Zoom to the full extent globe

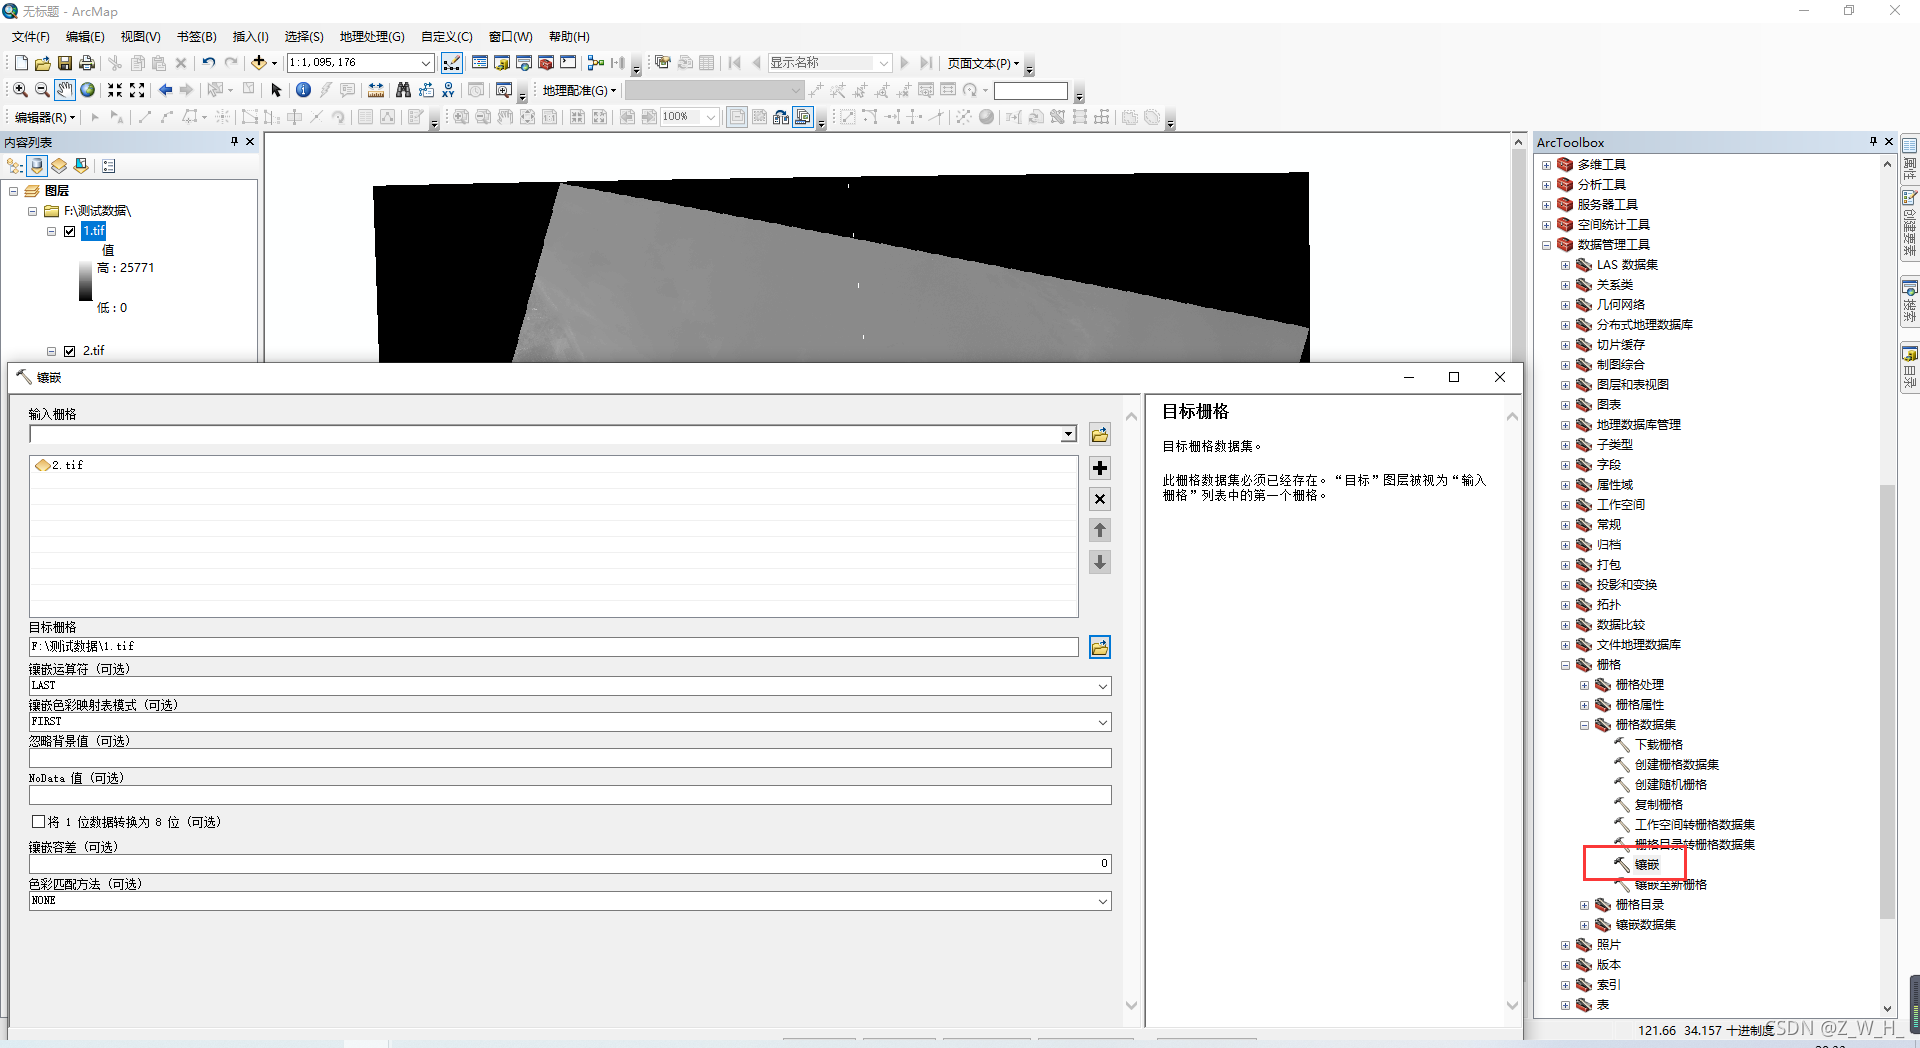coord(87,90)
